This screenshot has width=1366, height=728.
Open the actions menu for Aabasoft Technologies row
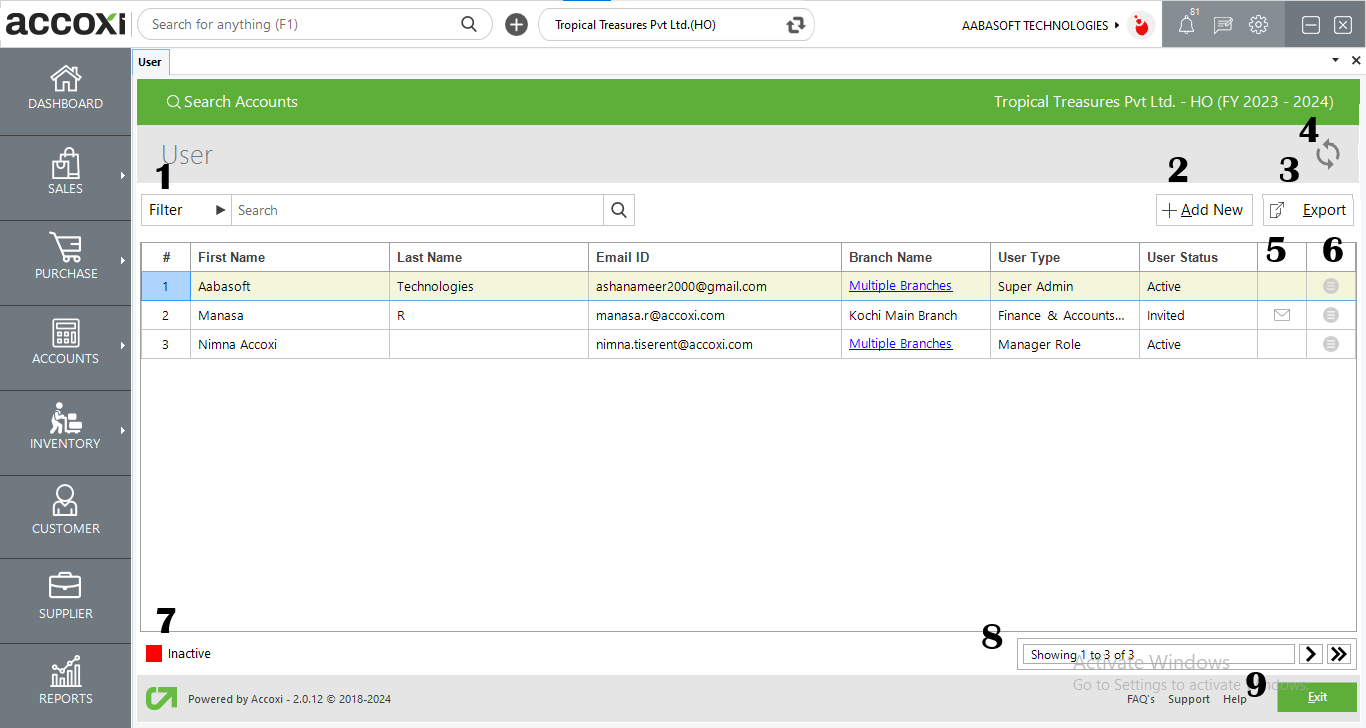point(1330,286)
